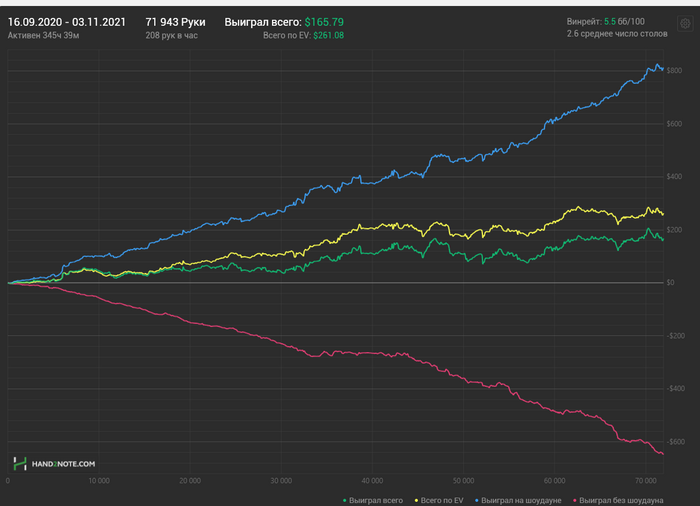
Task: Click the '10 000' hands axis label
Action: pos(99,481)
